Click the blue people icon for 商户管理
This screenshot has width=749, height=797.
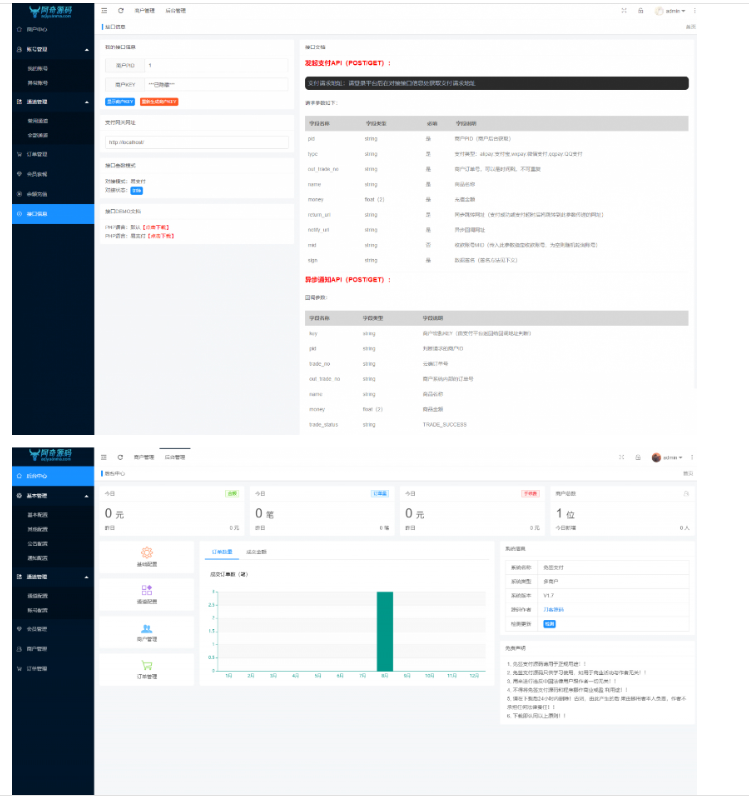(x=146, y=628)
